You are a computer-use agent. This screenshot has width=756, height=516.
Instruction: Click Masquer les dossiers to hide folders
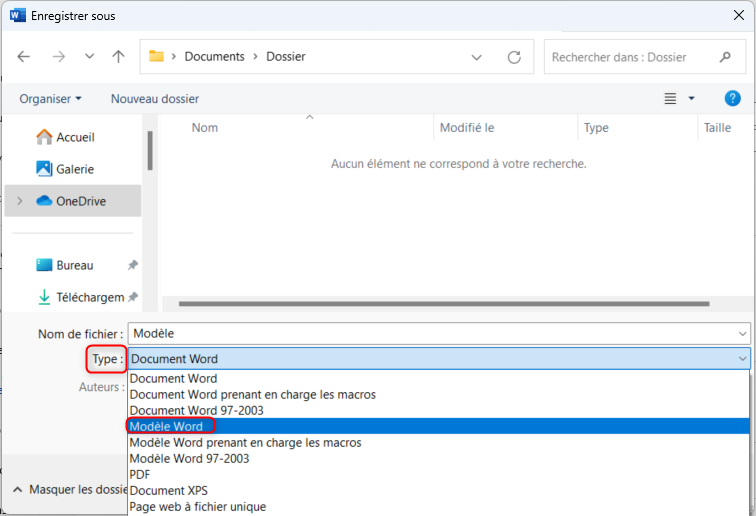72,490
